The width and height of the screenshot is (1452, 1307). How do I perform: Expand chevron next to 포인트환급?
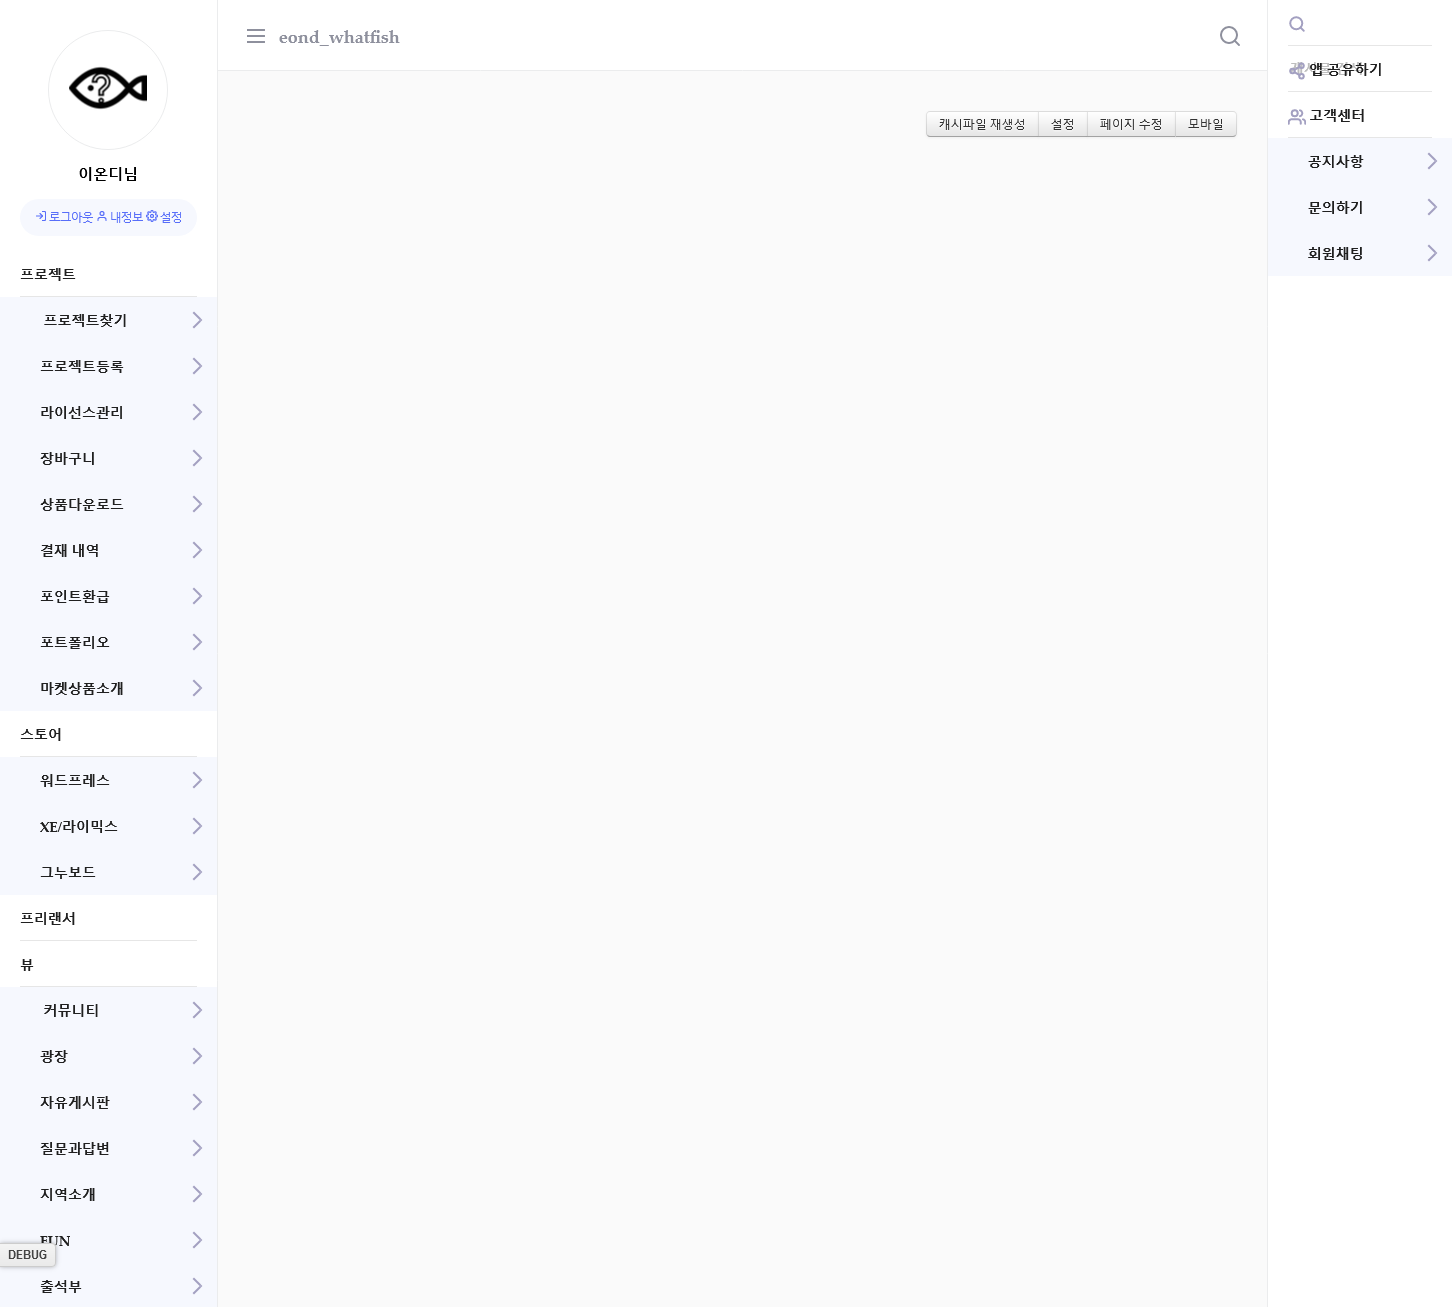[197, 596]
